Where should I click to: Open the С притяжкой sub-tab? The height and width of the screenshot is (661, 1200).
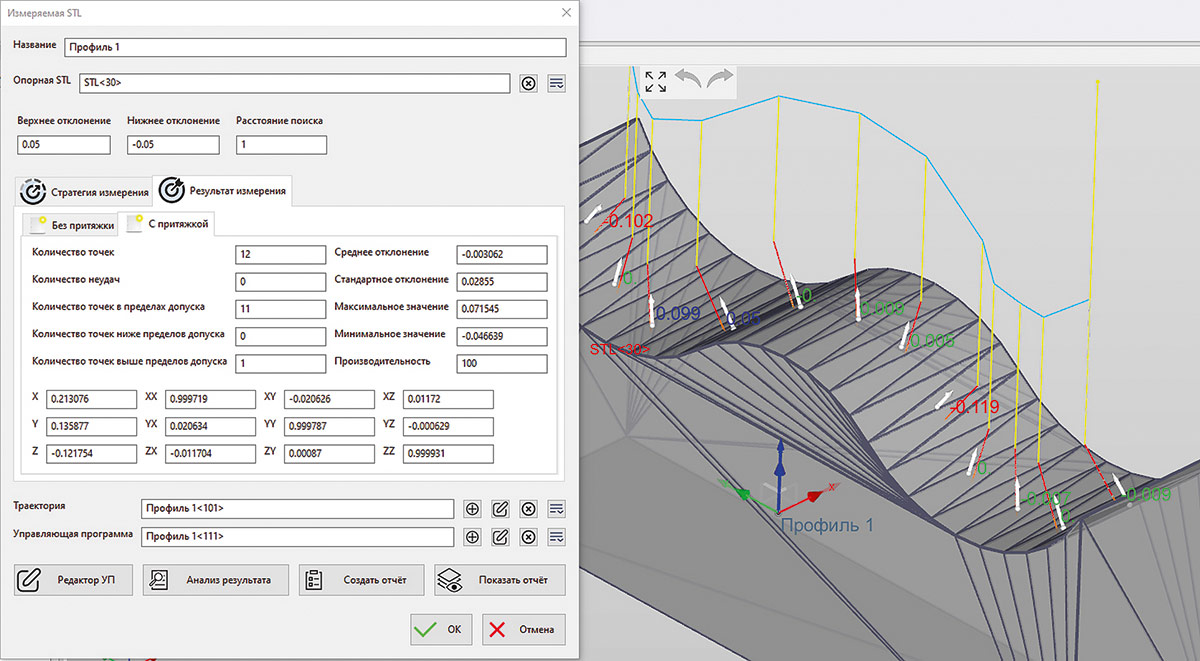click(x=167, y=223)
